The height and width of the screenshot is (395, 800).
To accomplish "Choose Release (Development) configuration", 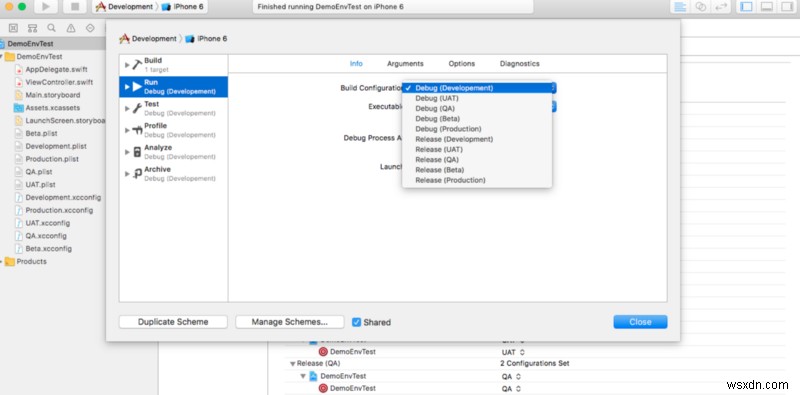I will [x=477, y=139].
